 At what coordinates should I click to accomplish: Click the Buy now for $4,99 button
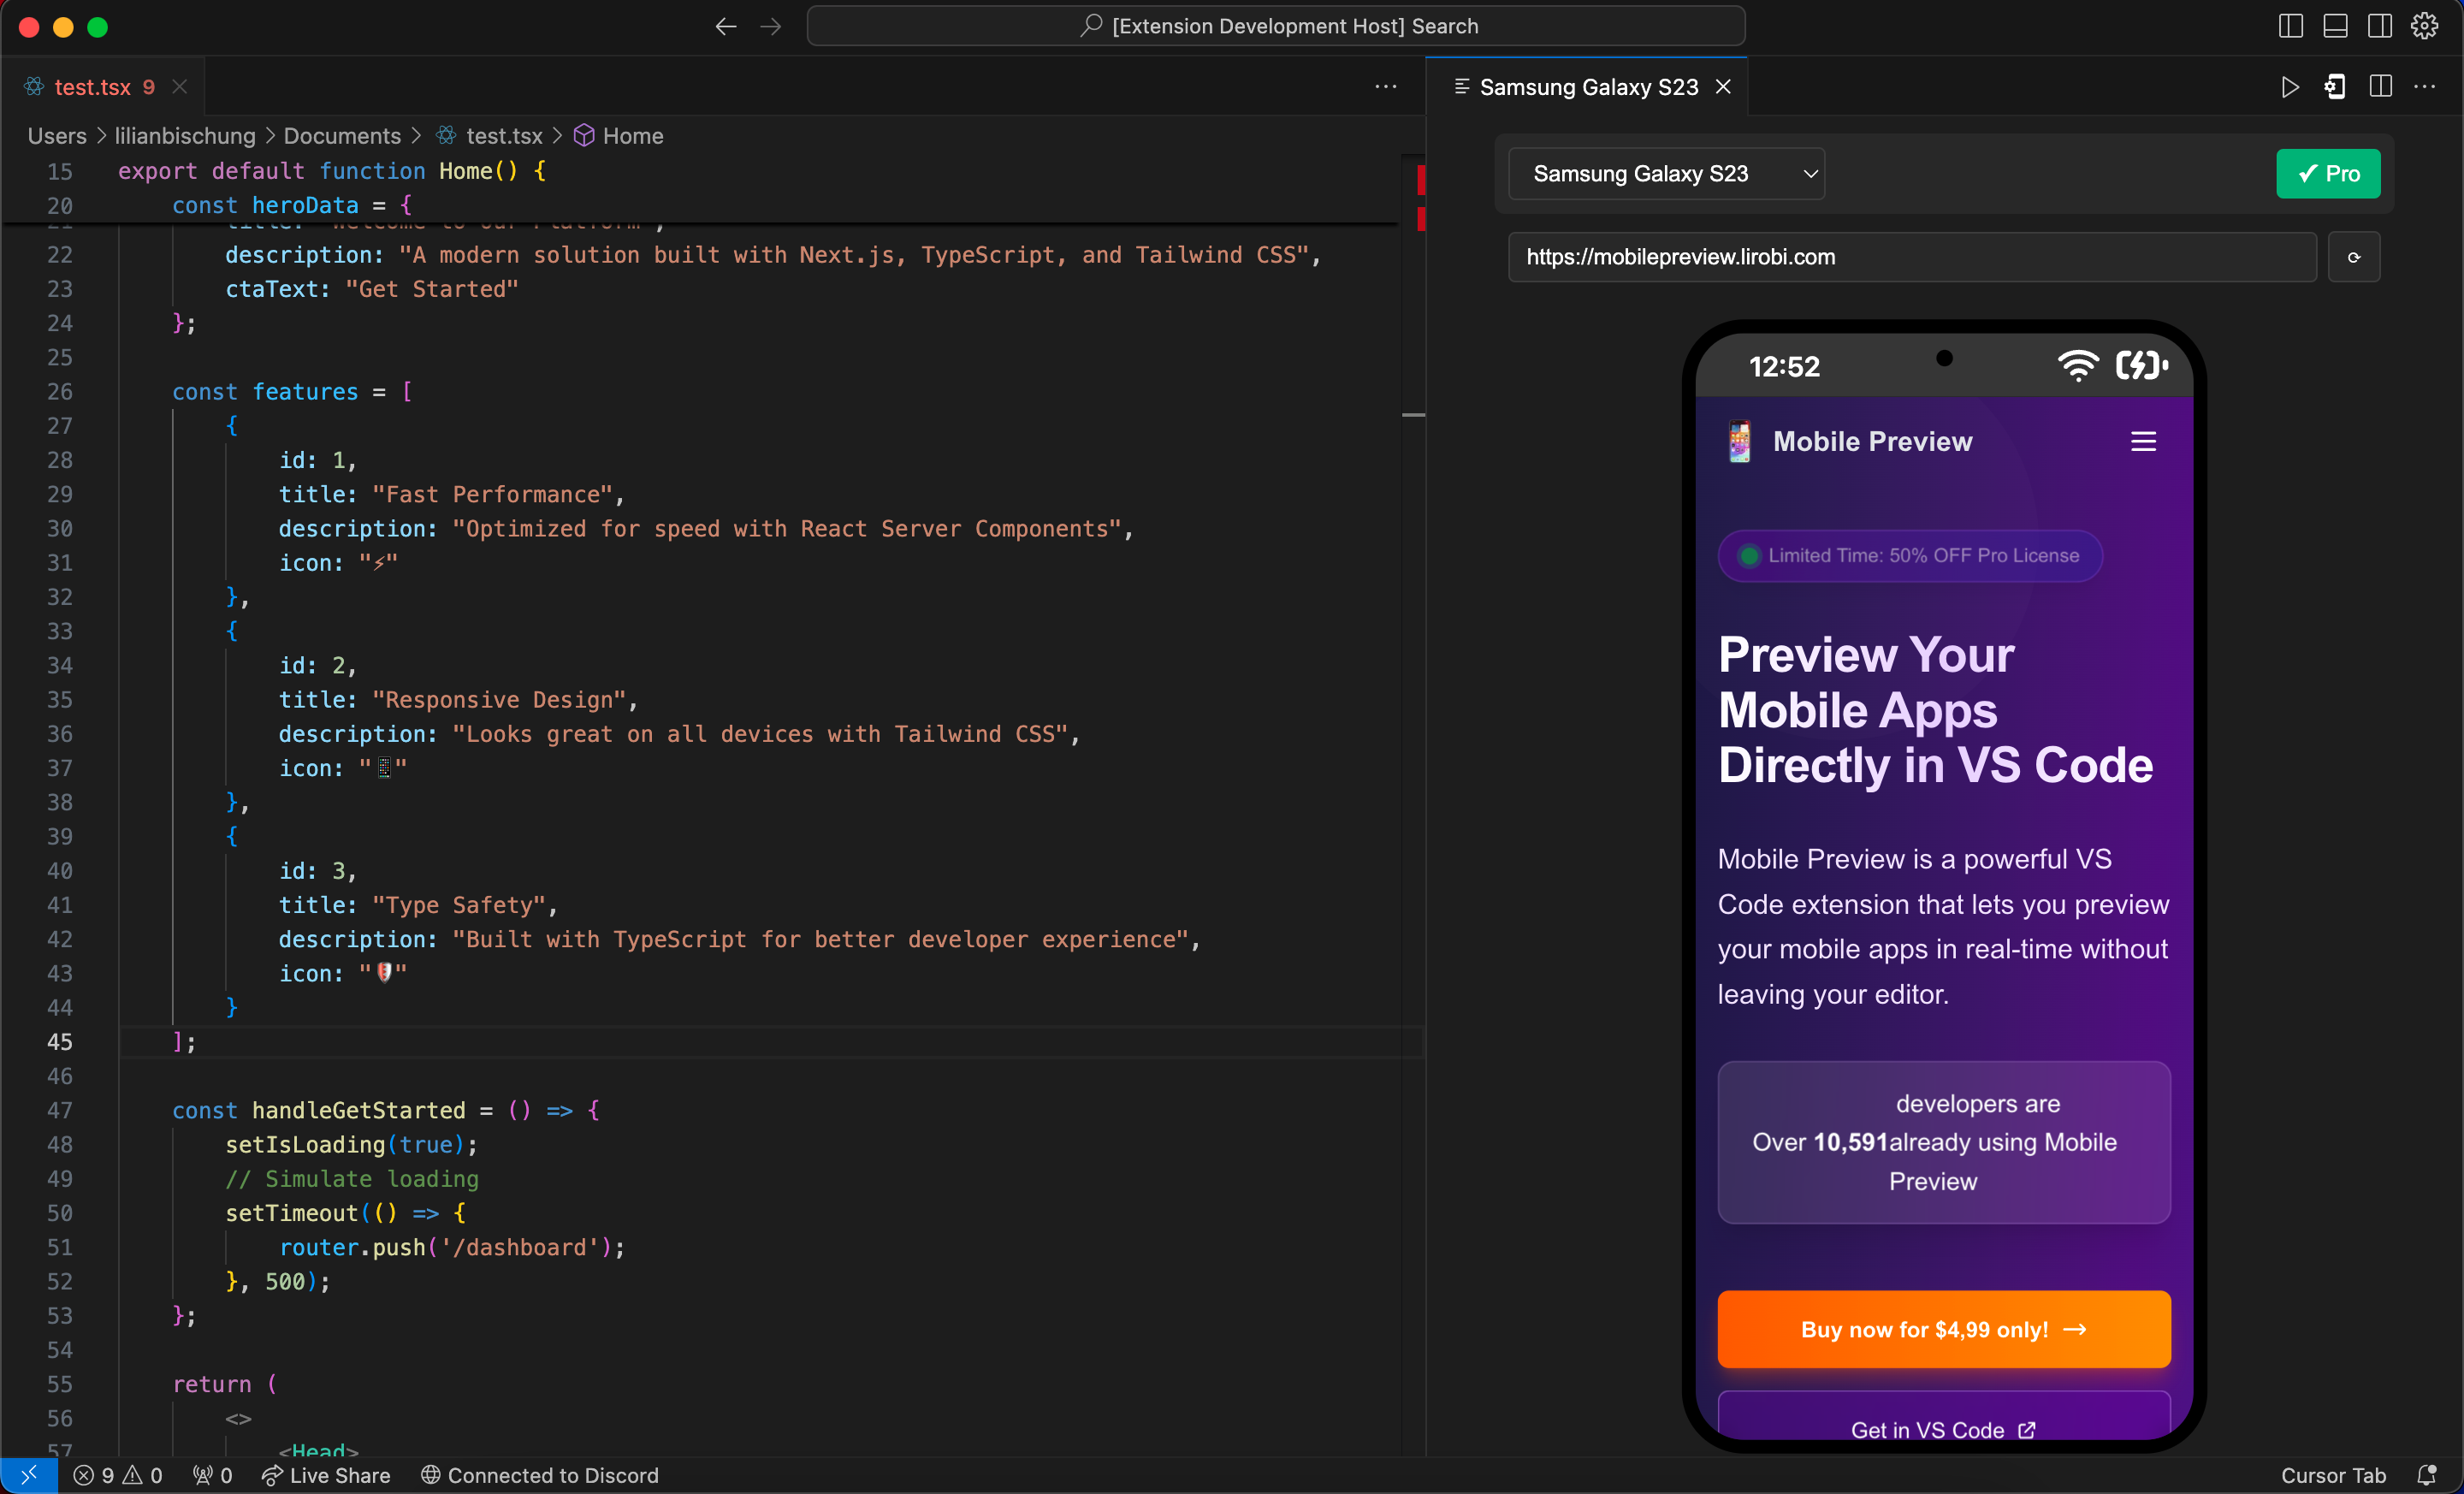click(x=1943, y=1329)
